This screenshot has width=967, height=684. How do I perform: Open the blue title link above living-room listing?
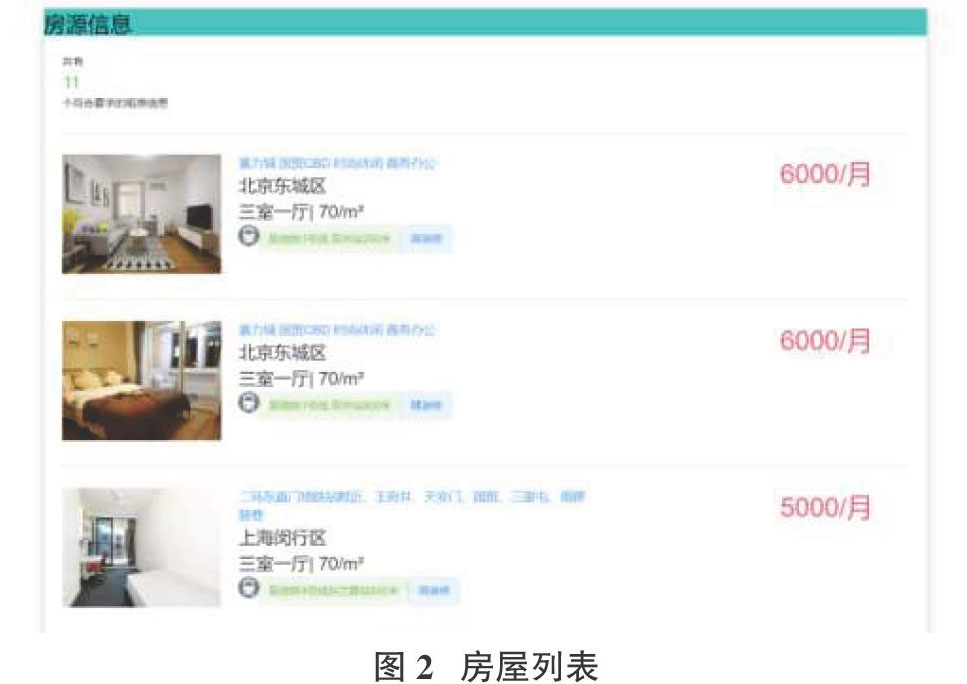pyautogui.click(x=337, y=163)
